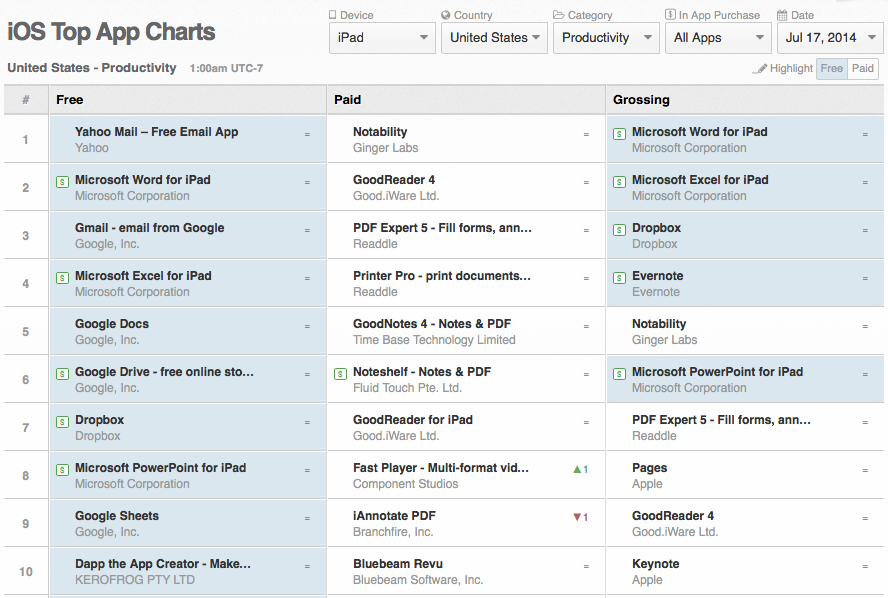Click in-app purchase icon beside Microsoft Excel in Free

point(62,278)
